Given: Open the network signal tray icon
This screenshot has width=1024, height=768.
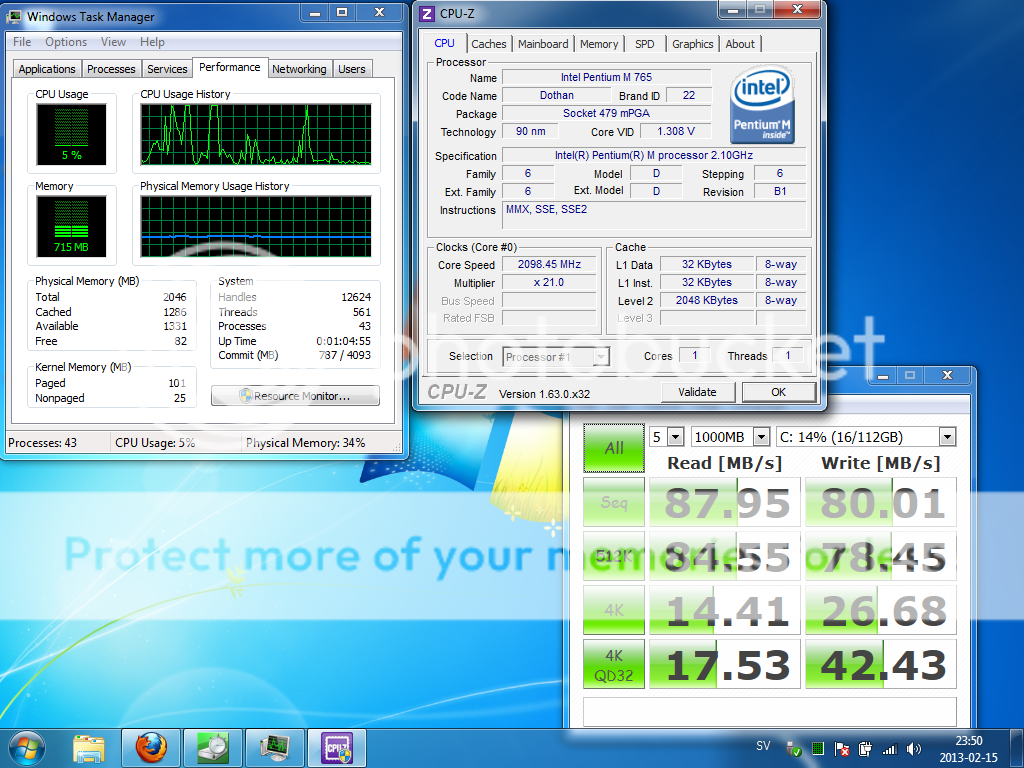Looking at the screenshot, I should click(x=888, y=748).
